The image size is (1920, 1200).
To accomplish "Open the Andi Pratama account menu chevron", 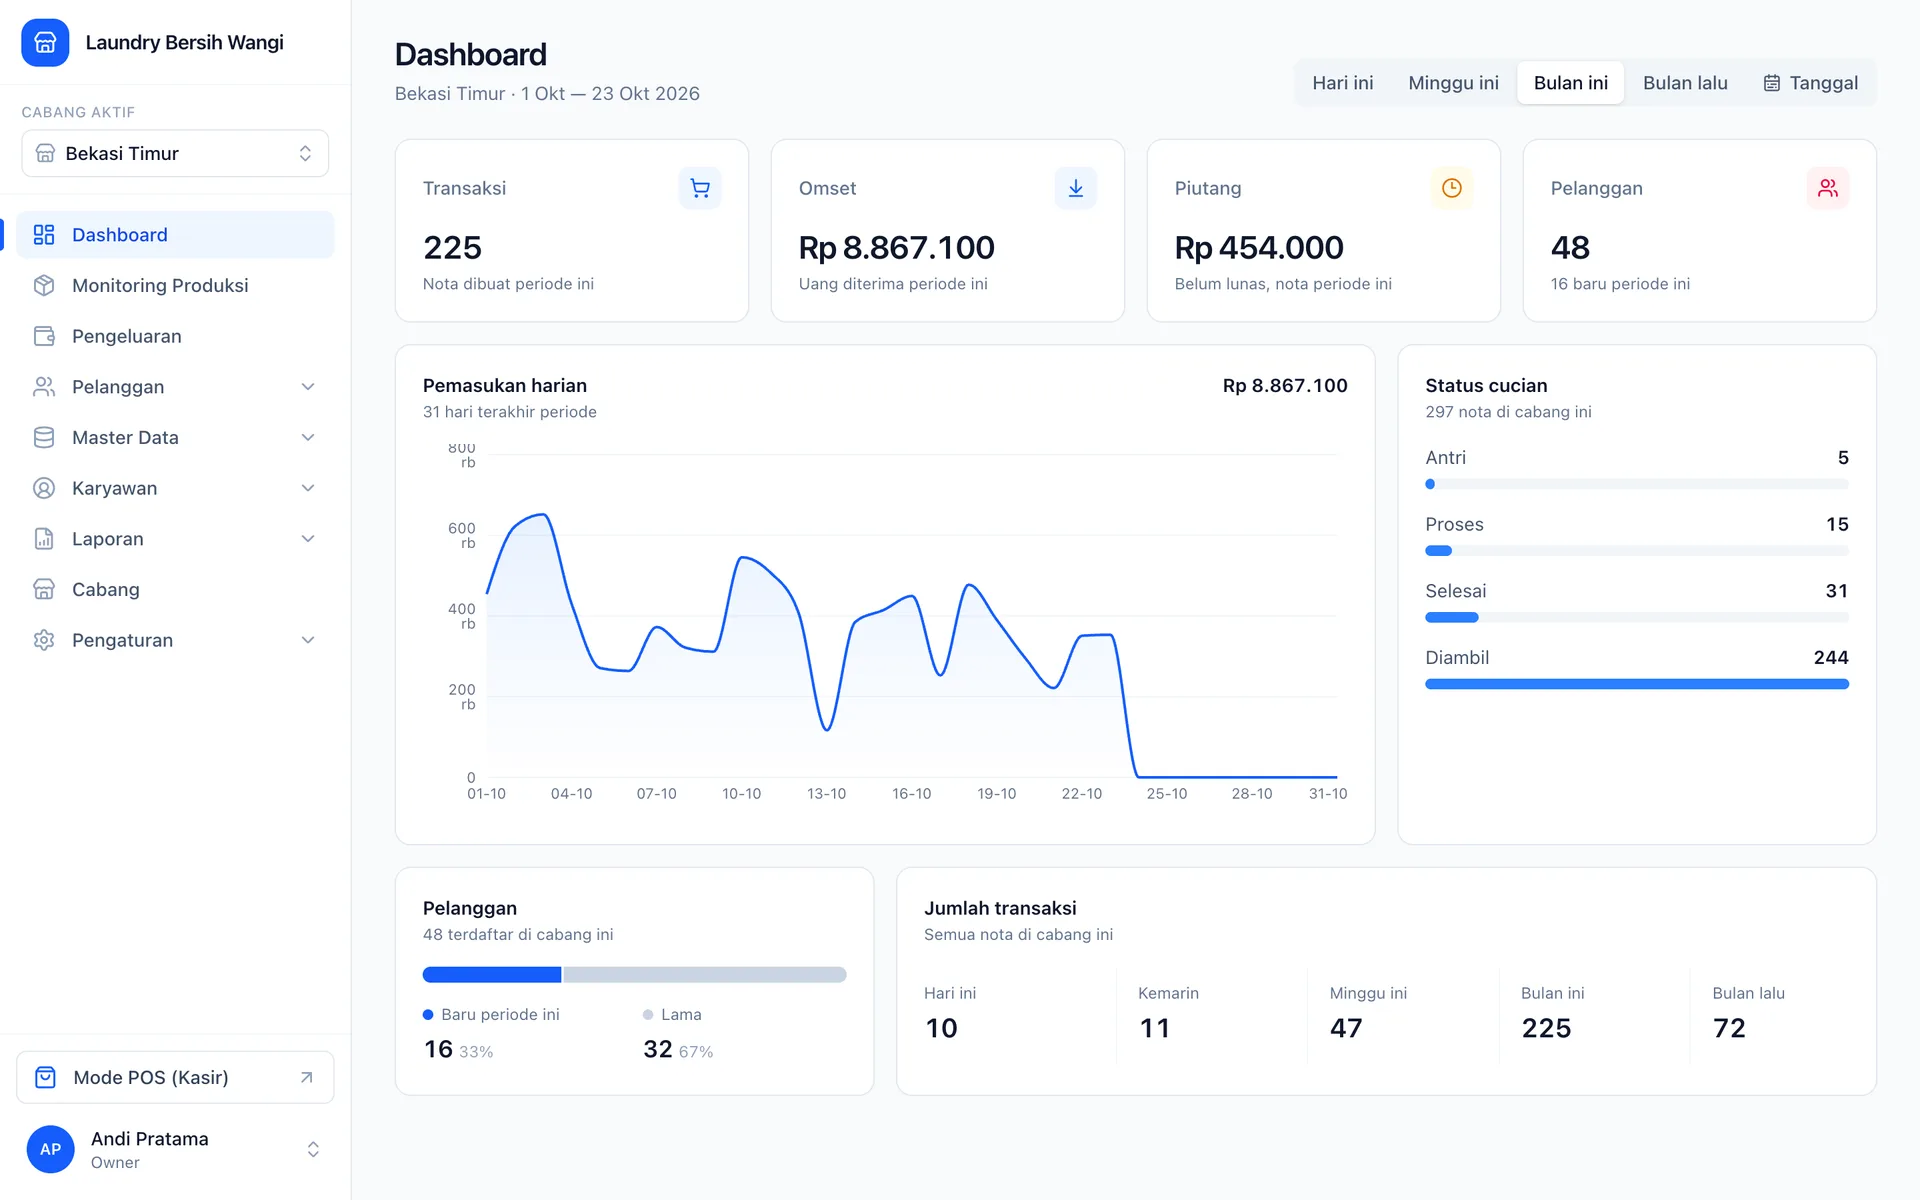I will 313,1149.
